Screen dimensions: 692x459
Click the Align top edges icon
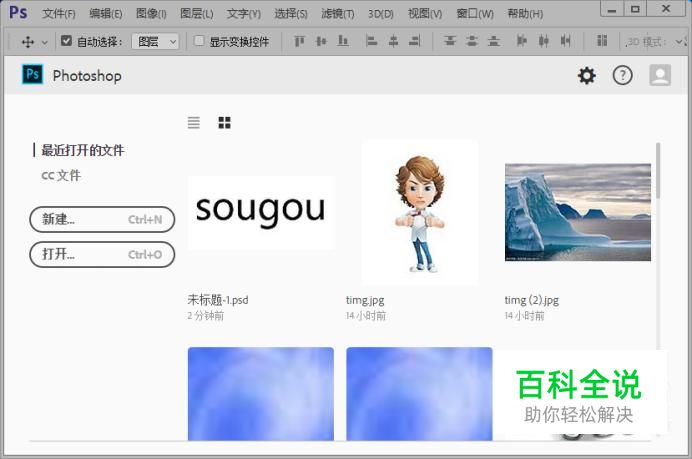[300, 41]
